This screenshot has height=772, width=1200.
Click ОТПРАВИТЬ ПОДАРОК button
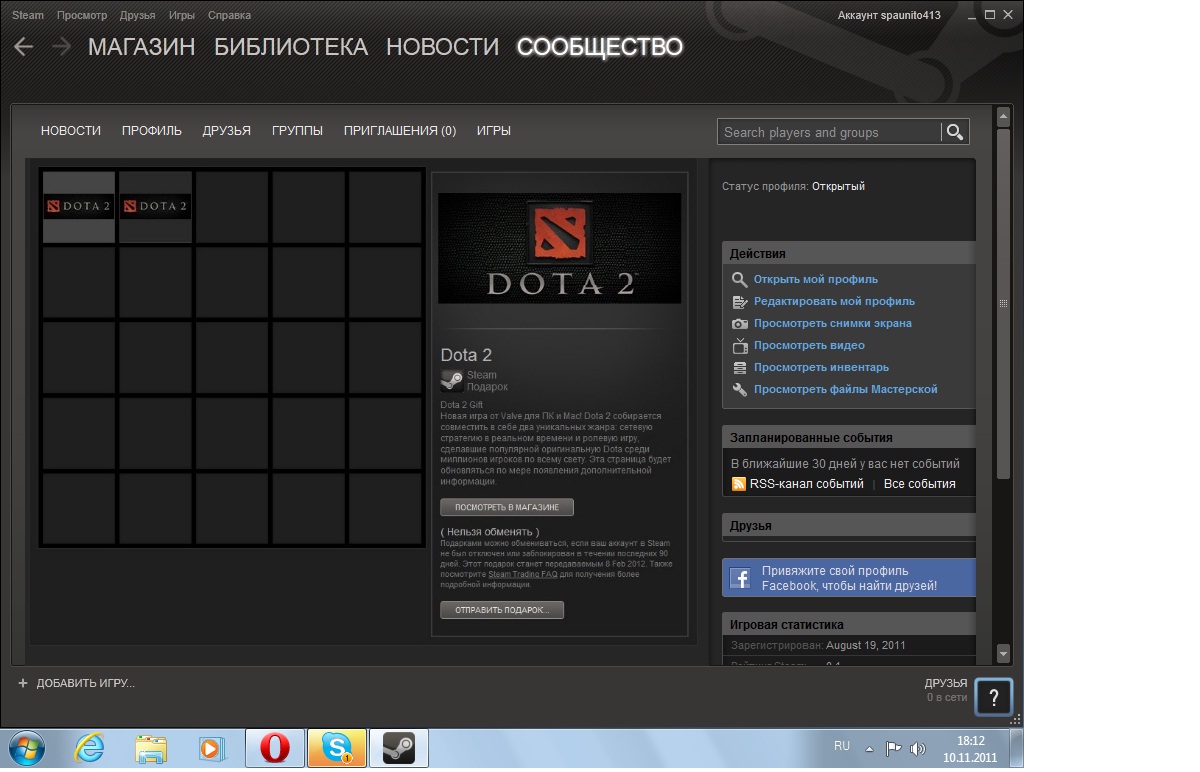point(502,610)
